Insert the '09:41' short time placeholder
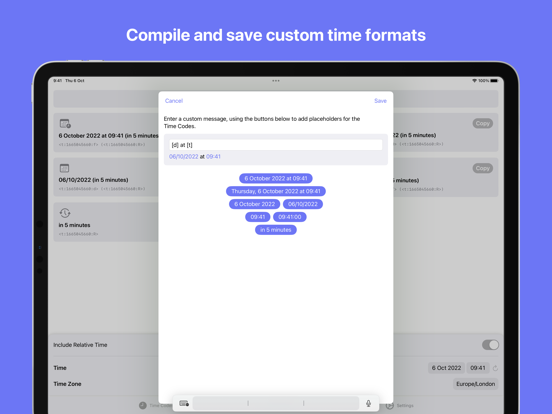 pyautogui.click(x=258, y=217)
